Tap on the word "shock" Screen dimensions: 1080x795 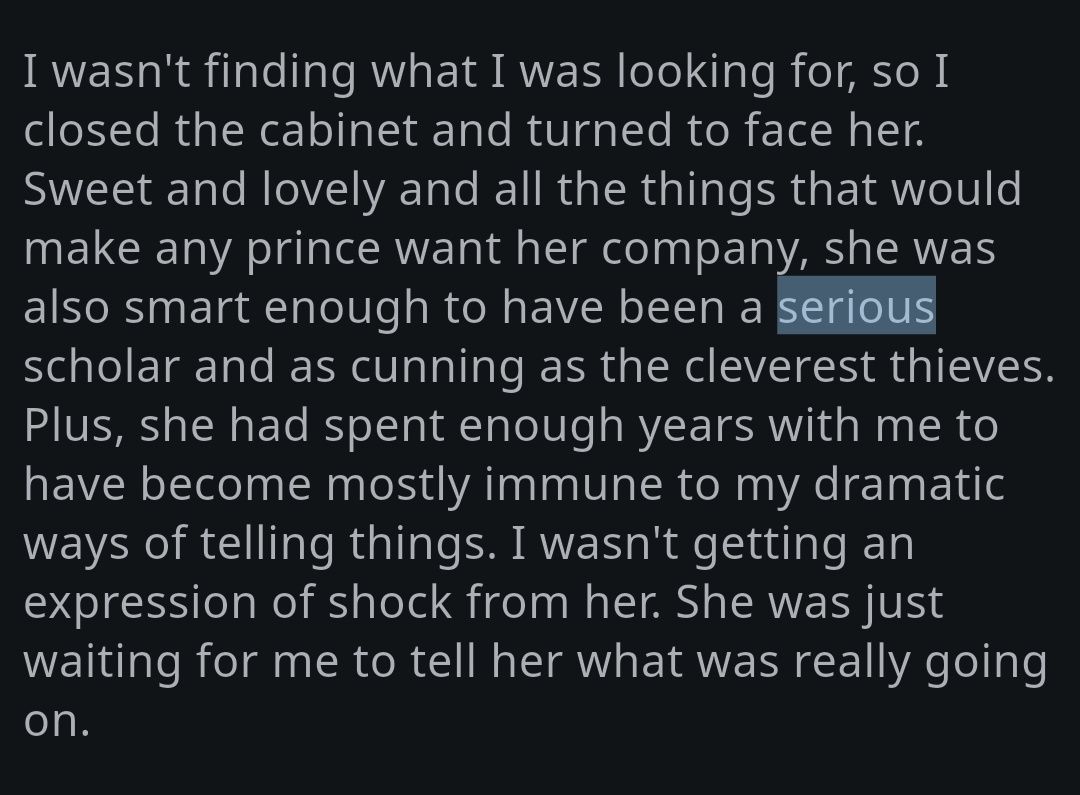(x=387, y=603)
